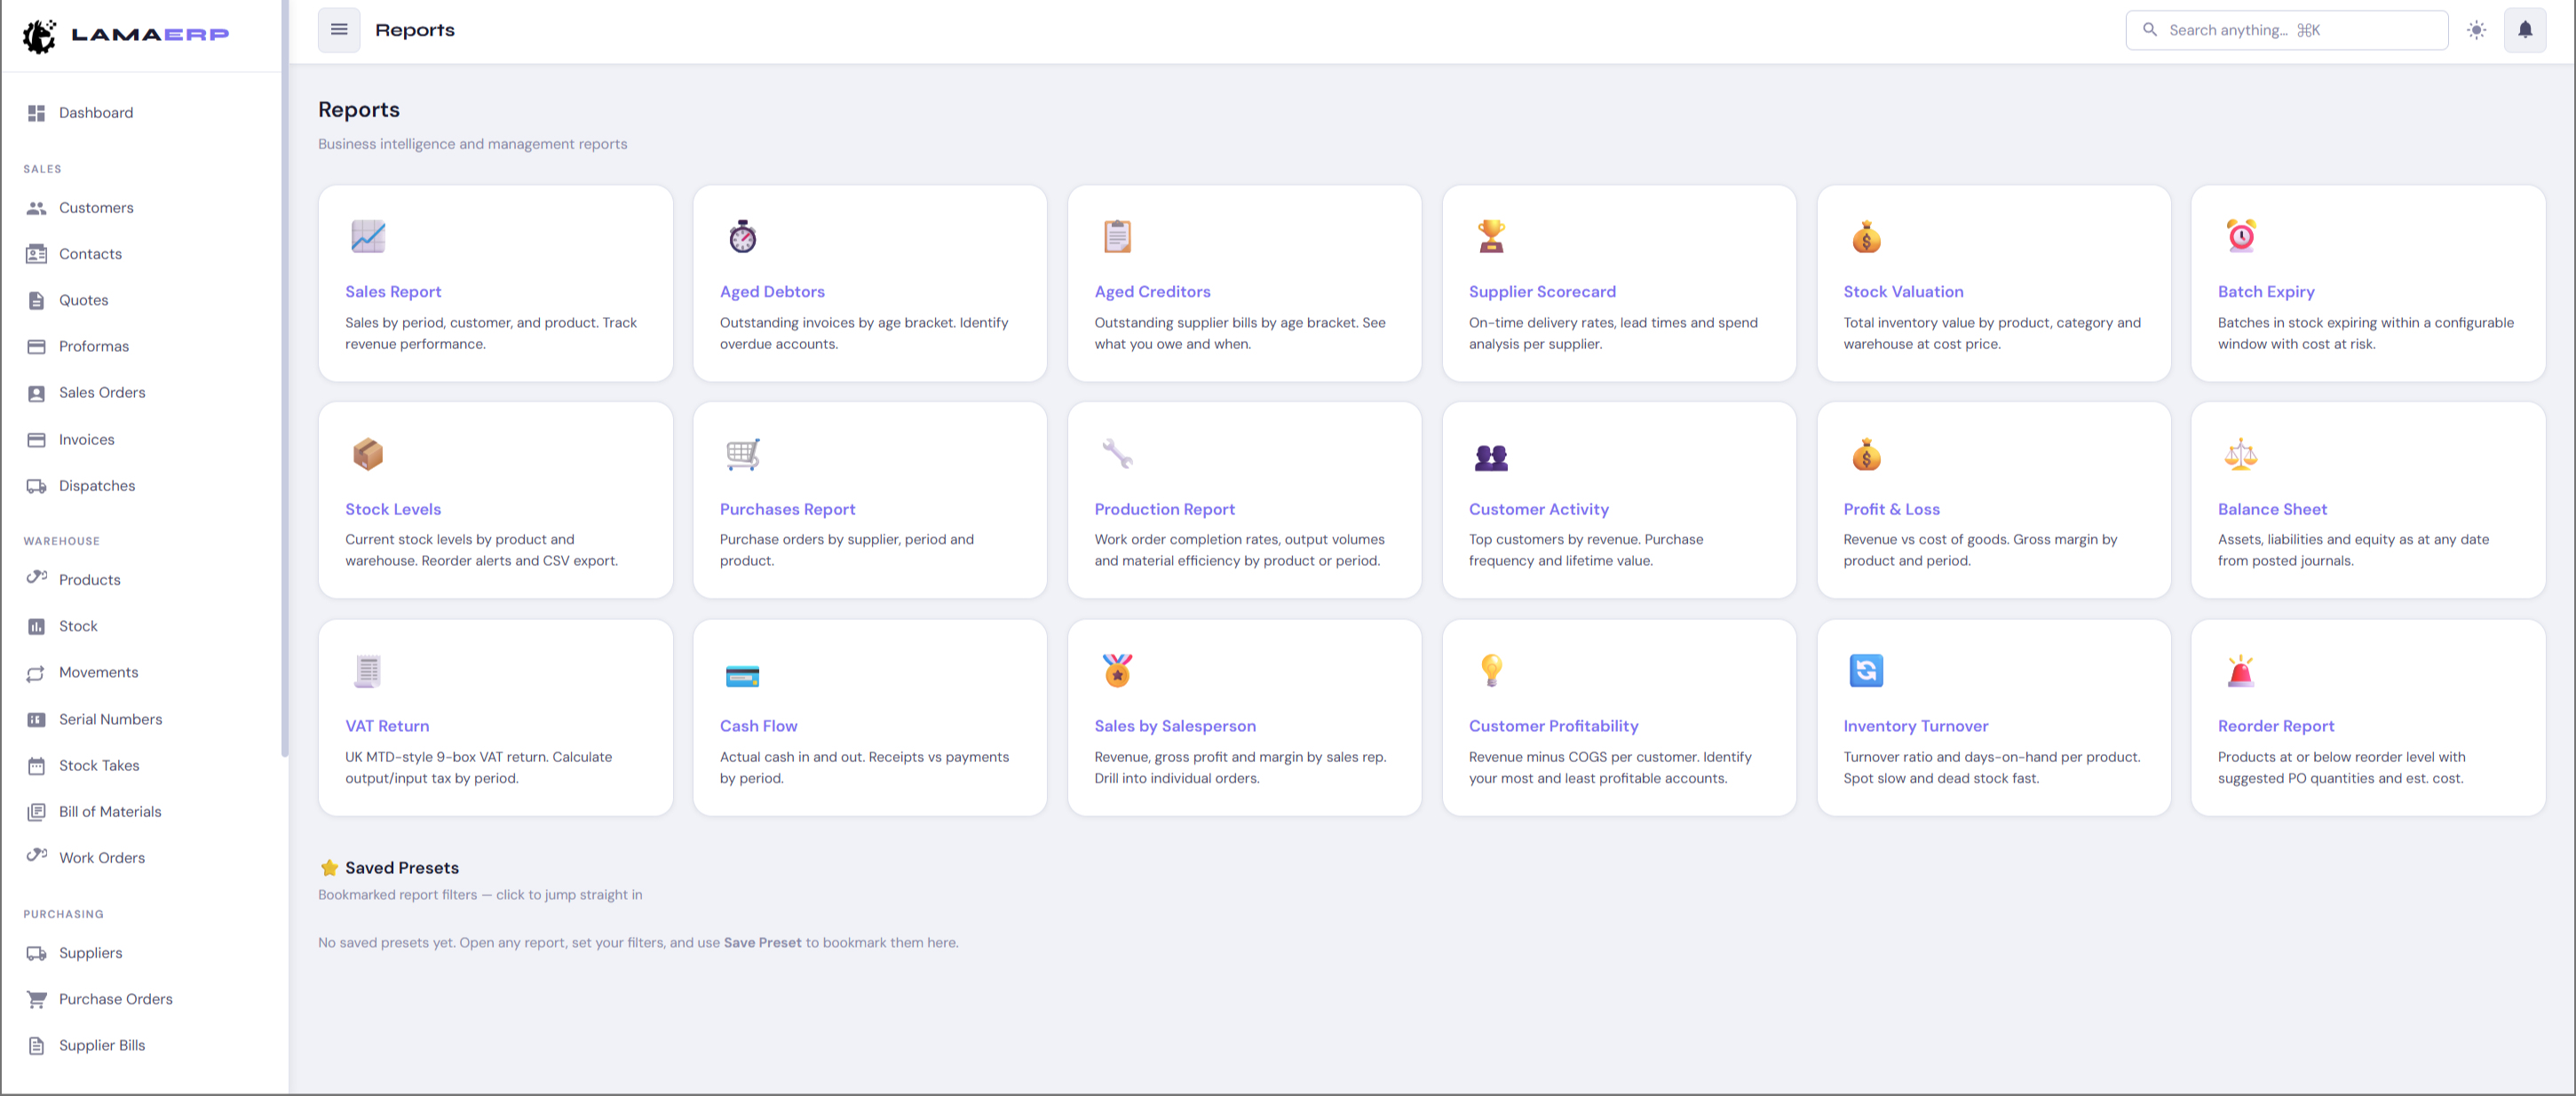2576x1096 pixels.
Task: Open the VAT Return report
Action: (x=387, y=726)
